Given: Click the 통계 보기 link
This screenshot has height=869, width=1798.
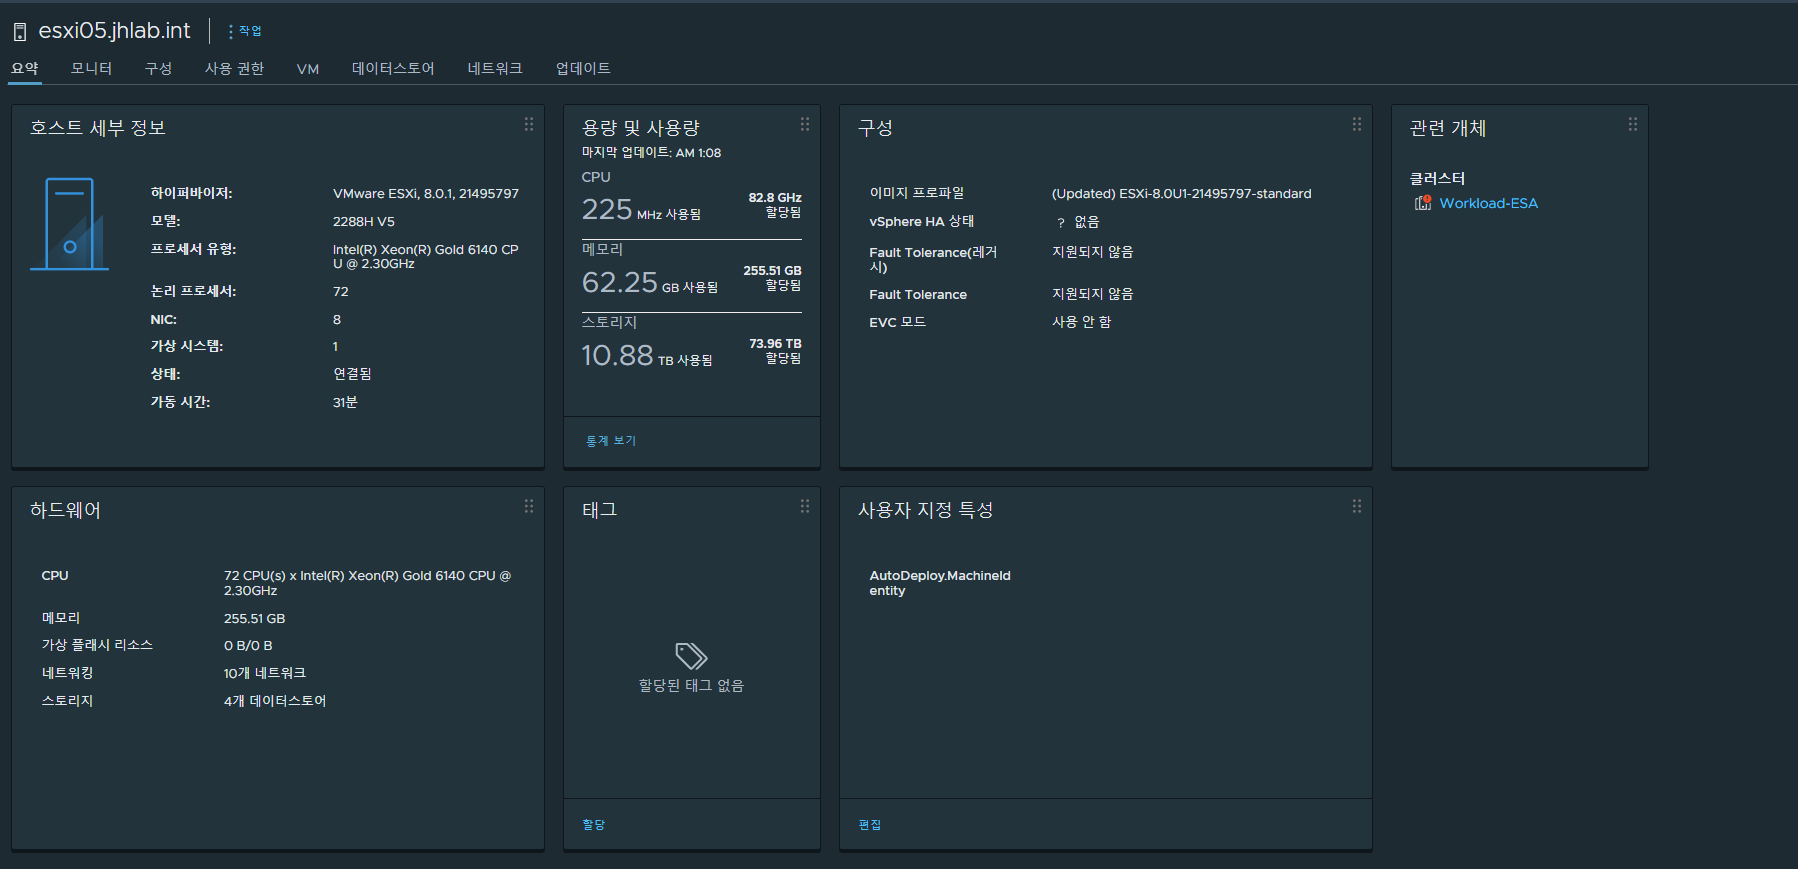Looking at the screenshot, I should 611,441.
